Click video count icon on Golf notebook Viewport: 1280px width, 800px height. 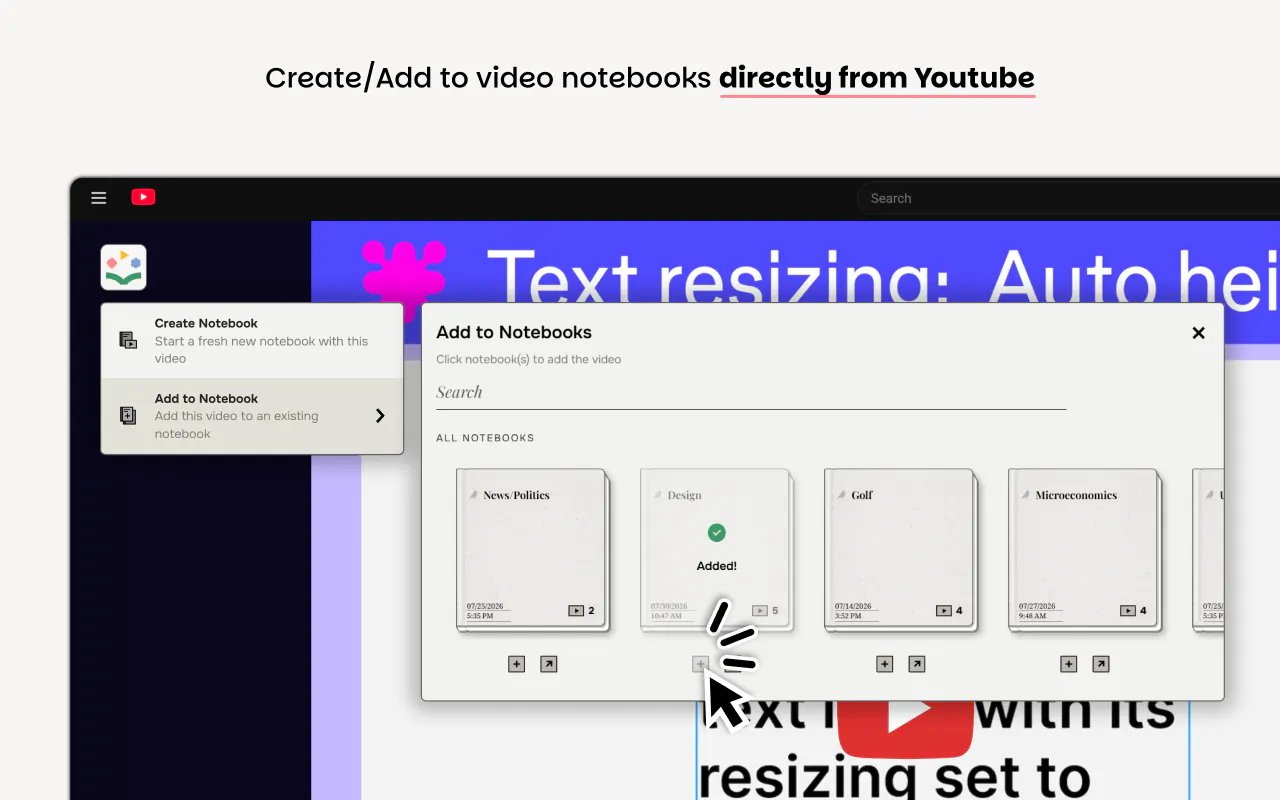pos(944,611)
